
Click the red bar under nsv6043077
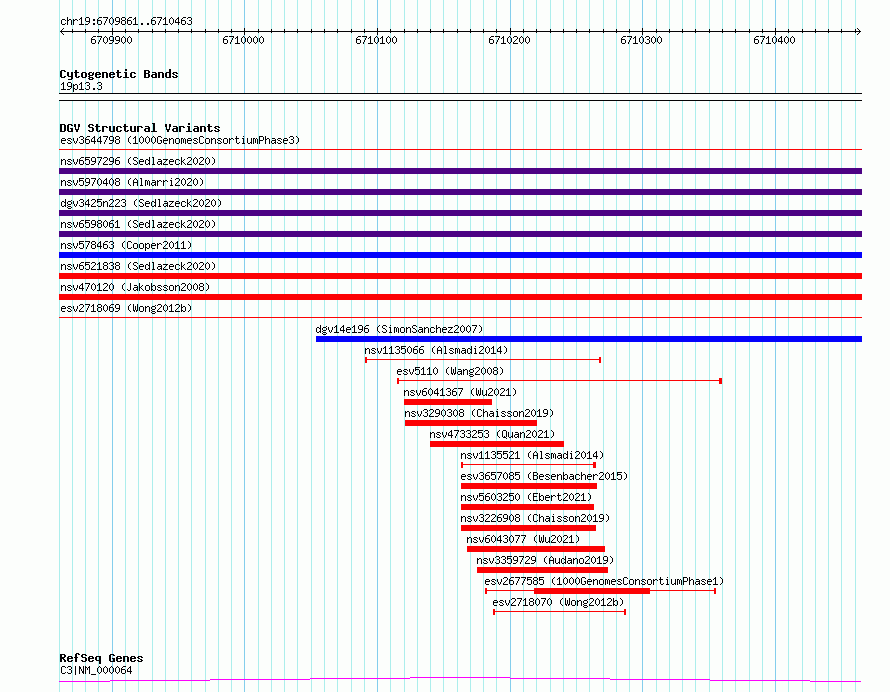coord(536,549)
